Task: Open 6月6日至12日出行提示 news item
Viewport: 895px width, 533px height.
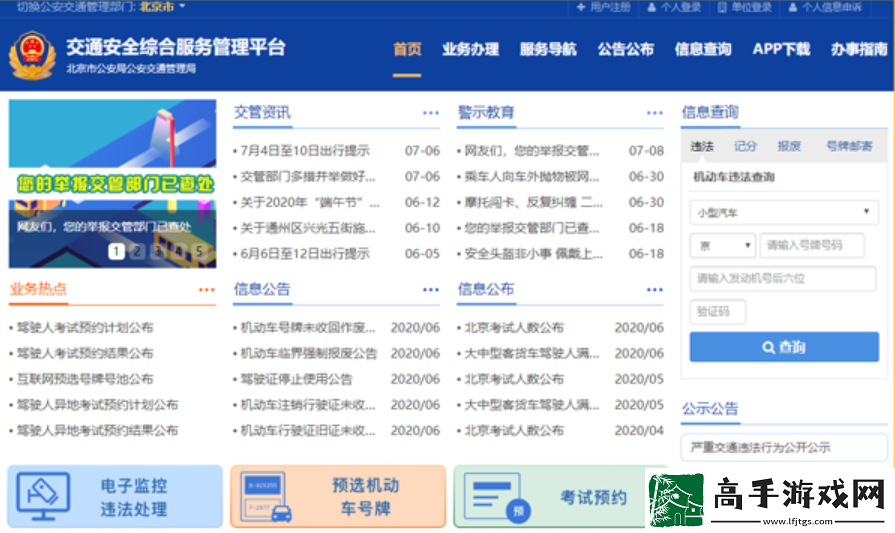Action: tap(305, 253)
